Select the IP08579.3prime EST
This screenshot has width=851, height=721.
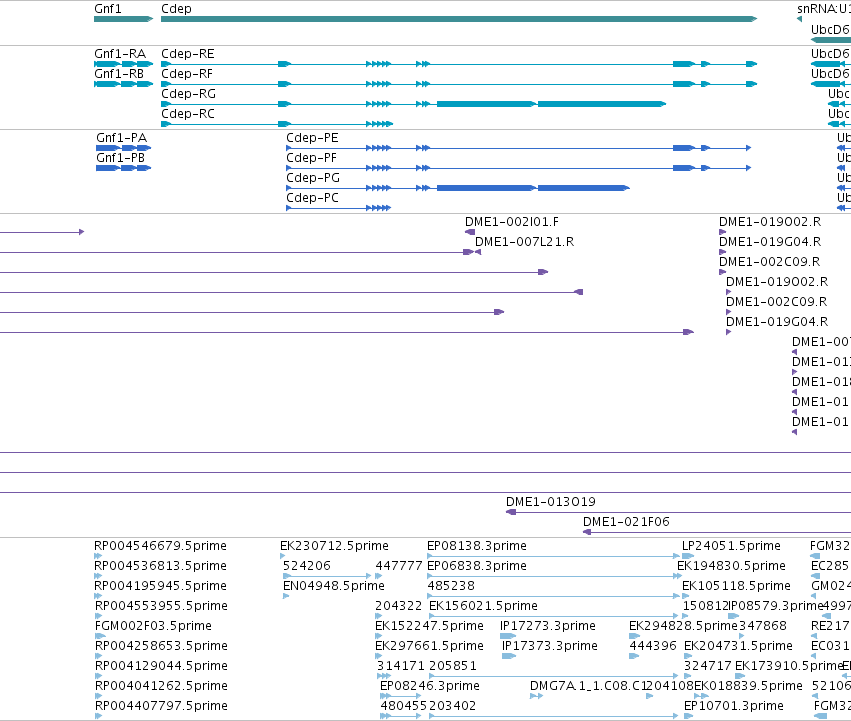point(776,606)
